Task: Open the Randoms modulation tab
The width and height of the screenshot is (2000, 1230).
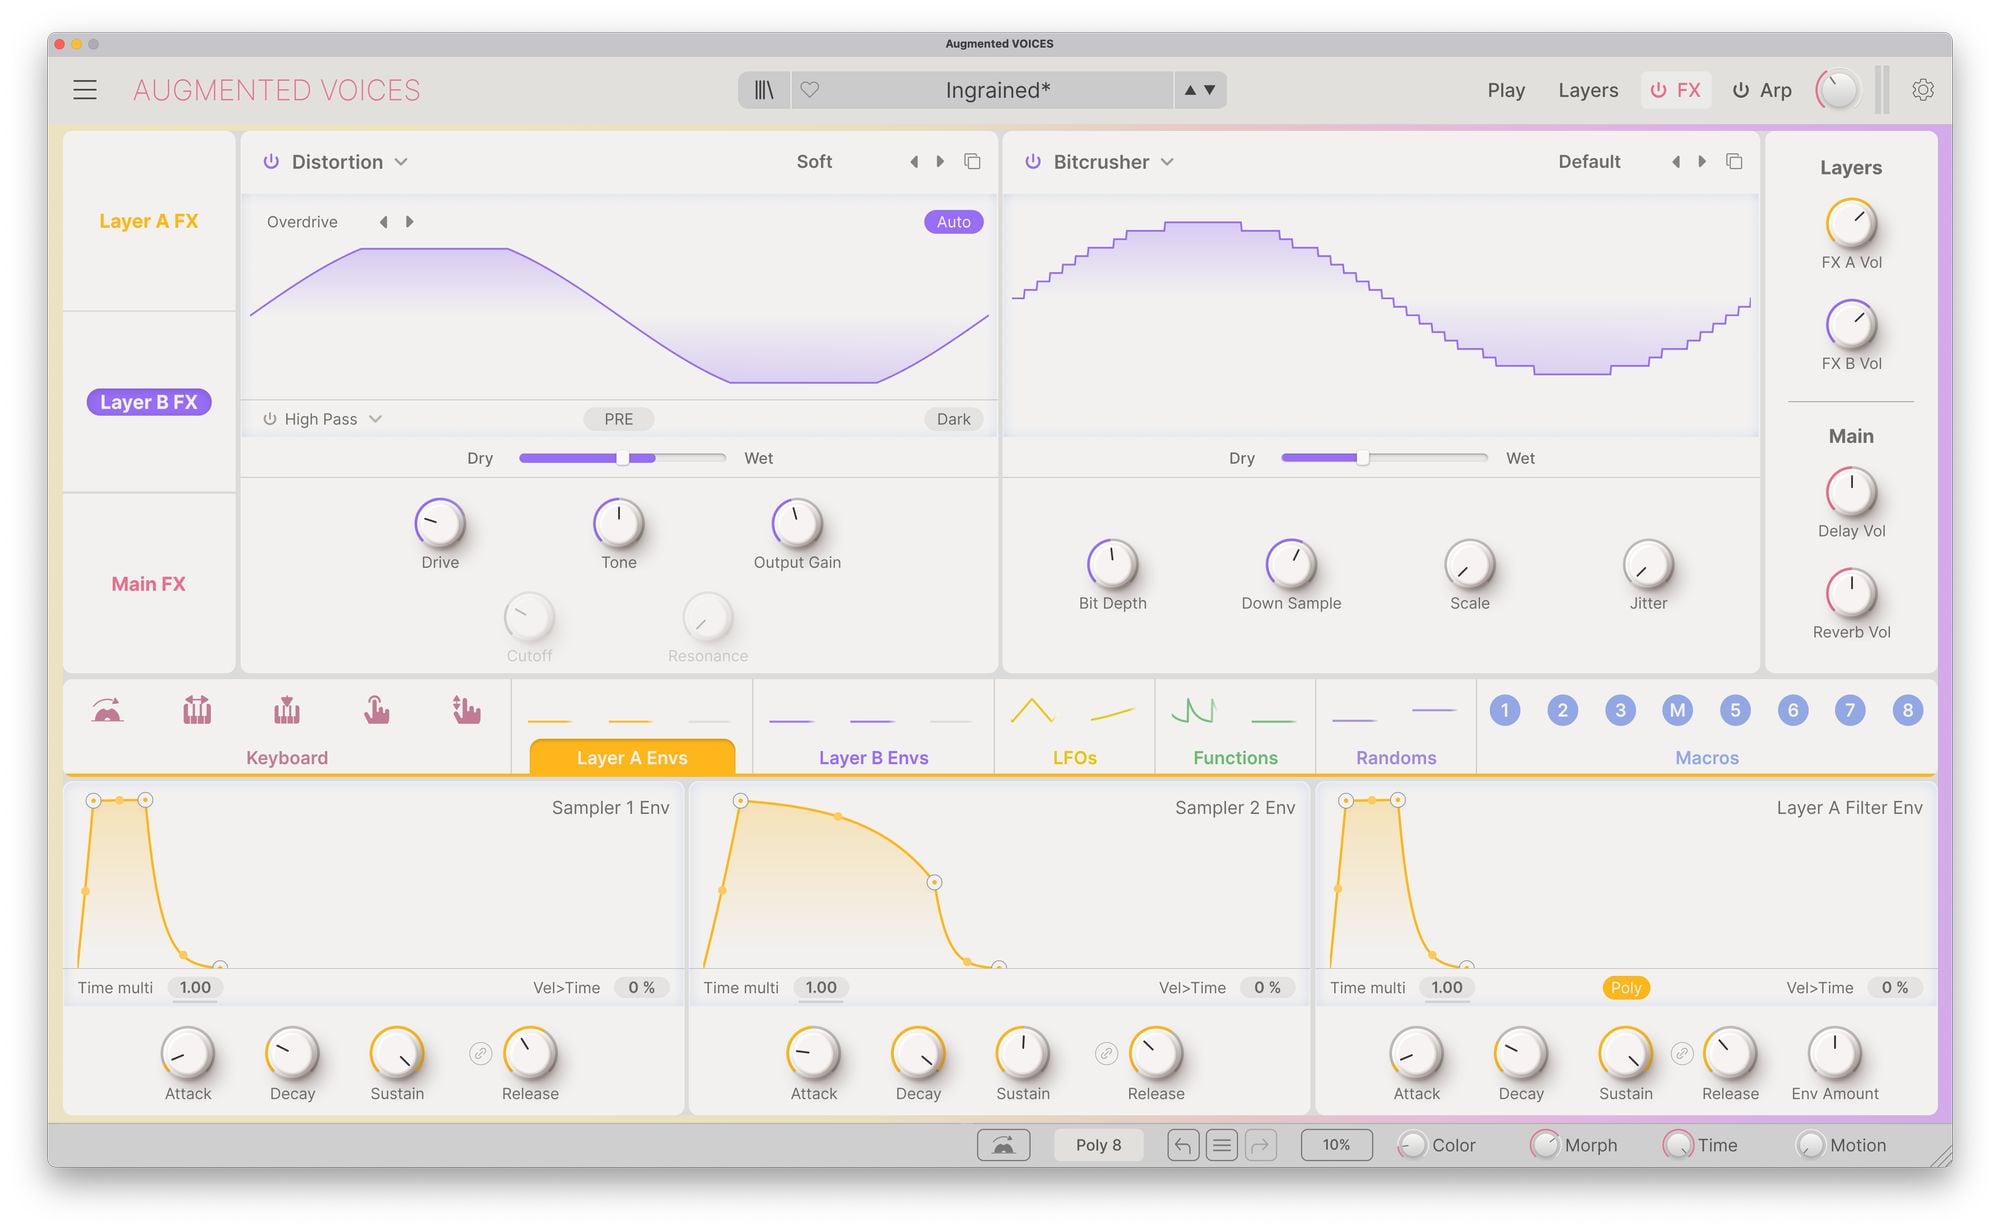Action: coord(1396,757)
